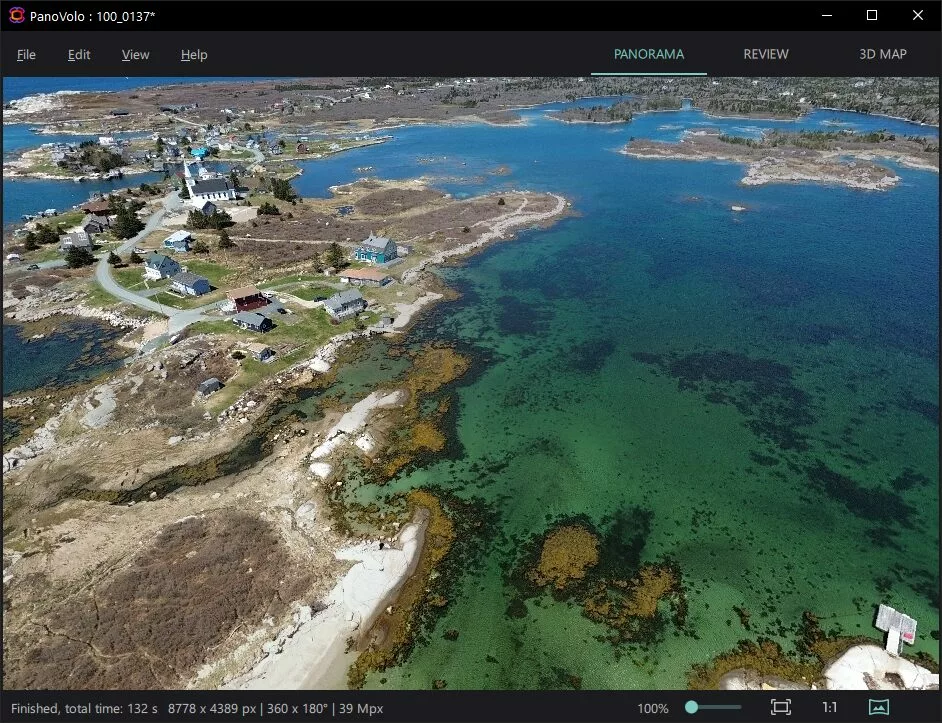Click the 100% zoom value
The height and width of the screenshot is (723, 942).
pyautogui.click(x=653, y=709)
